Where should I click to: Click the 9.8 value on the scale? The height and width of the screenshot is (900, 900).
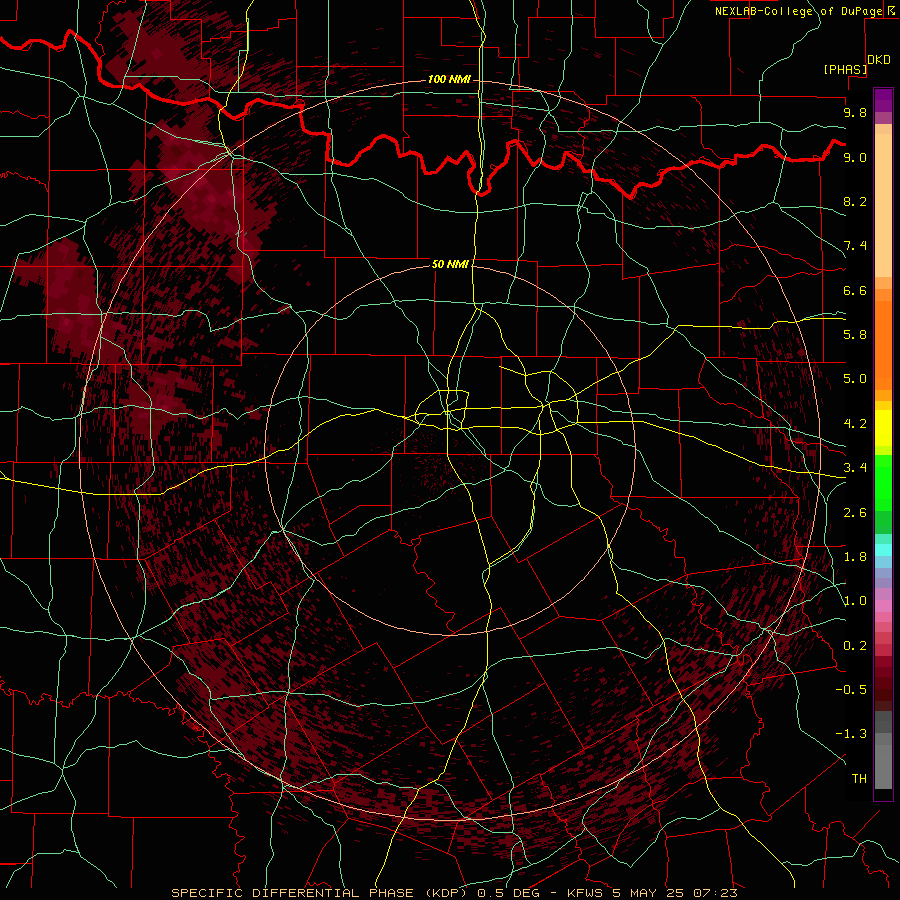coord(855,112)
